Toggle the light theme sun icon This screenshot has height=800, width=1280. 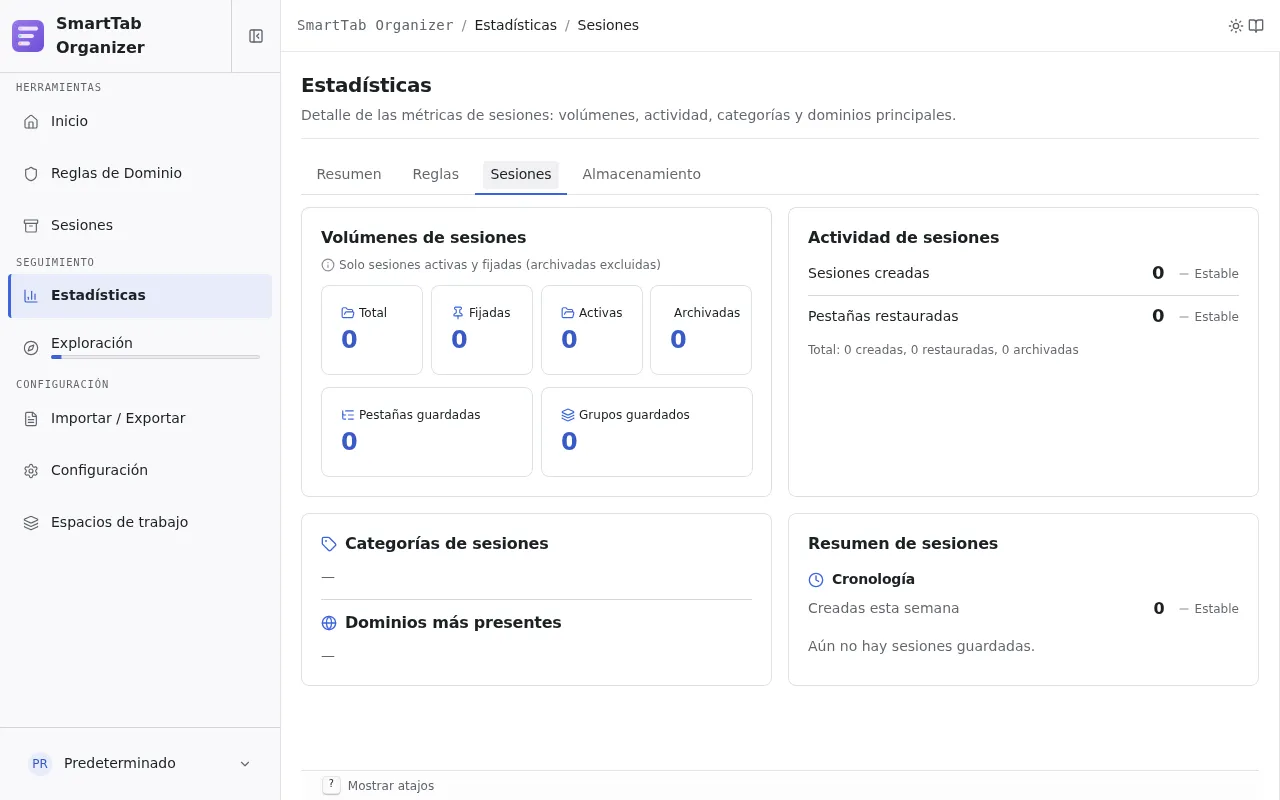[1236, 26]
